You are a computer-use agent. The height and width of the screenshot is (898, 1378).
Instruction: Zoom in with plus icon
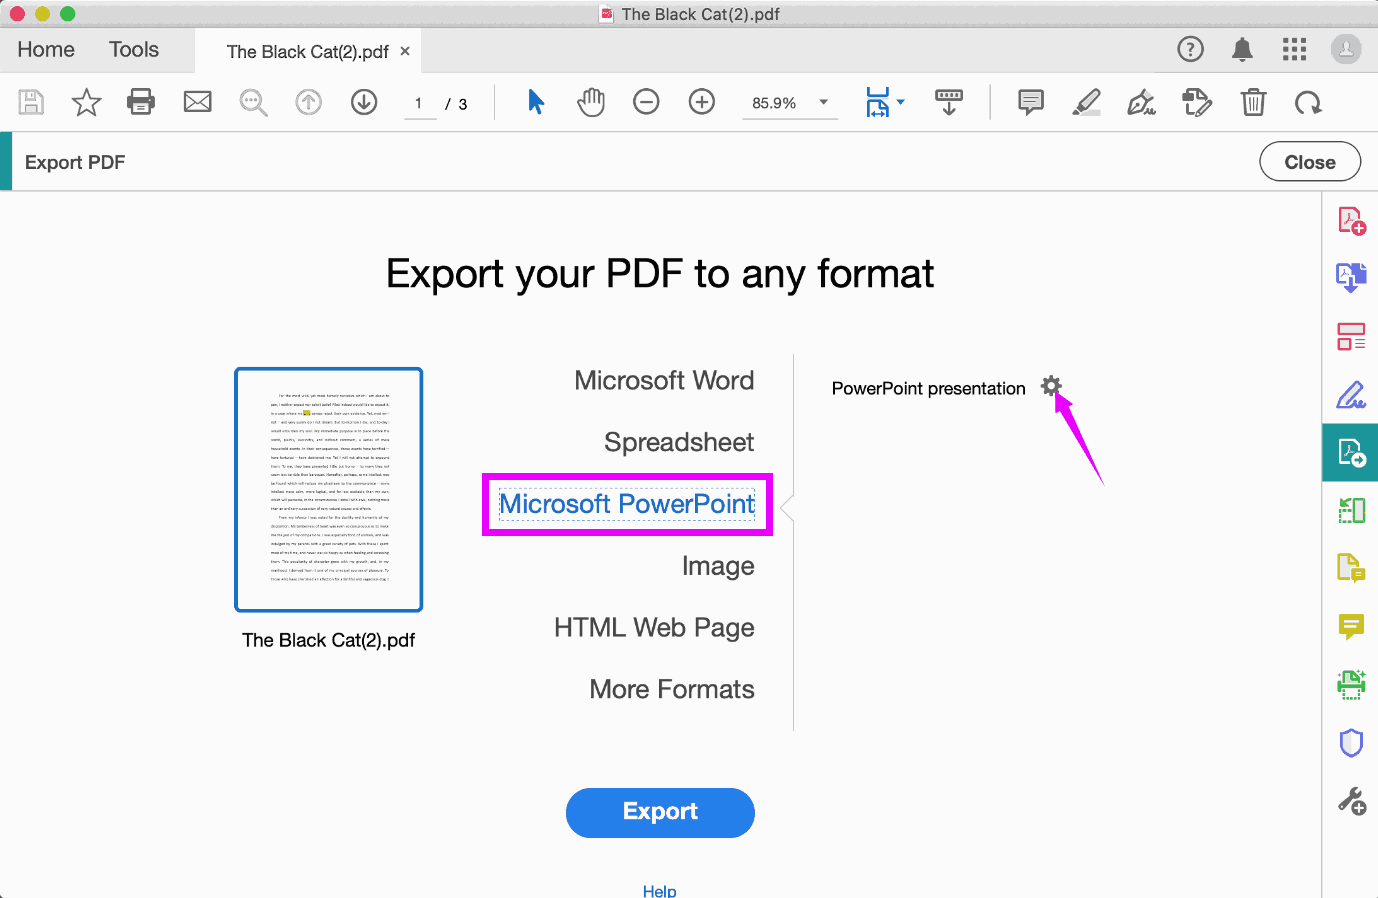coord(702,102)
